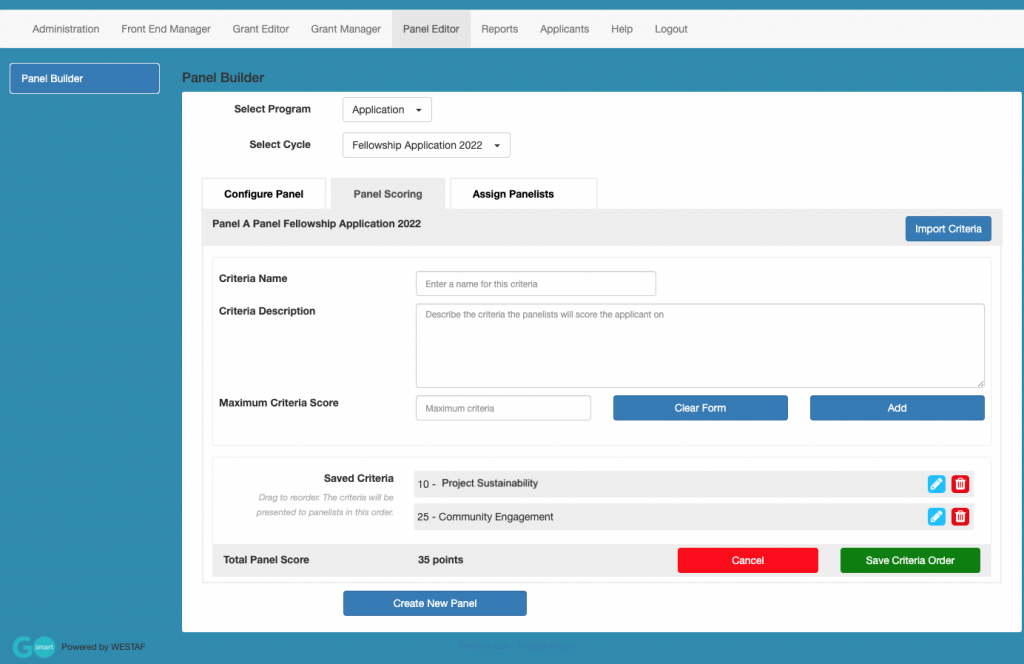Create a new panel
Screen dimensions: 1024x664
pyautogui.click(x=434, y=603)
